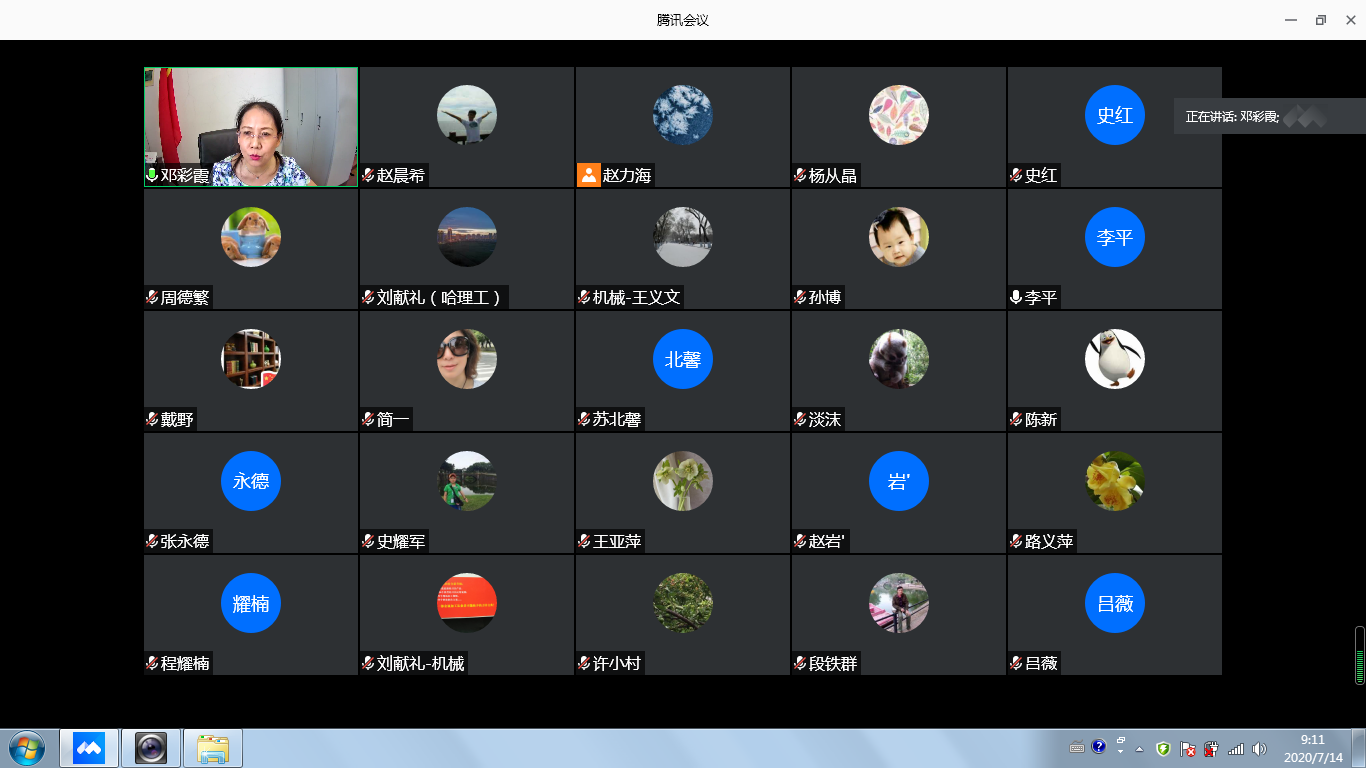Click the muted mic icon next to 吕薇
Screen dimensions: 1366x768
click(x=1016, y=663)
